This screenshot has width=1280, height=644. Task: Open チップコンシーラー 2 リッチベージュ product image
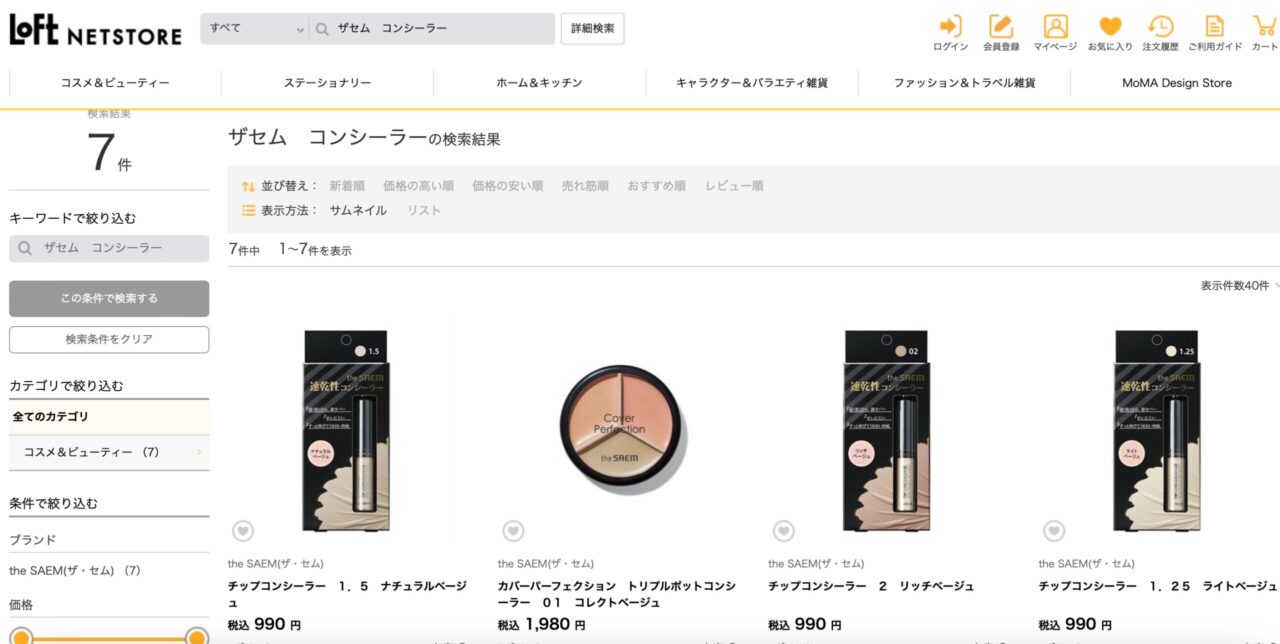pos(886,431)
